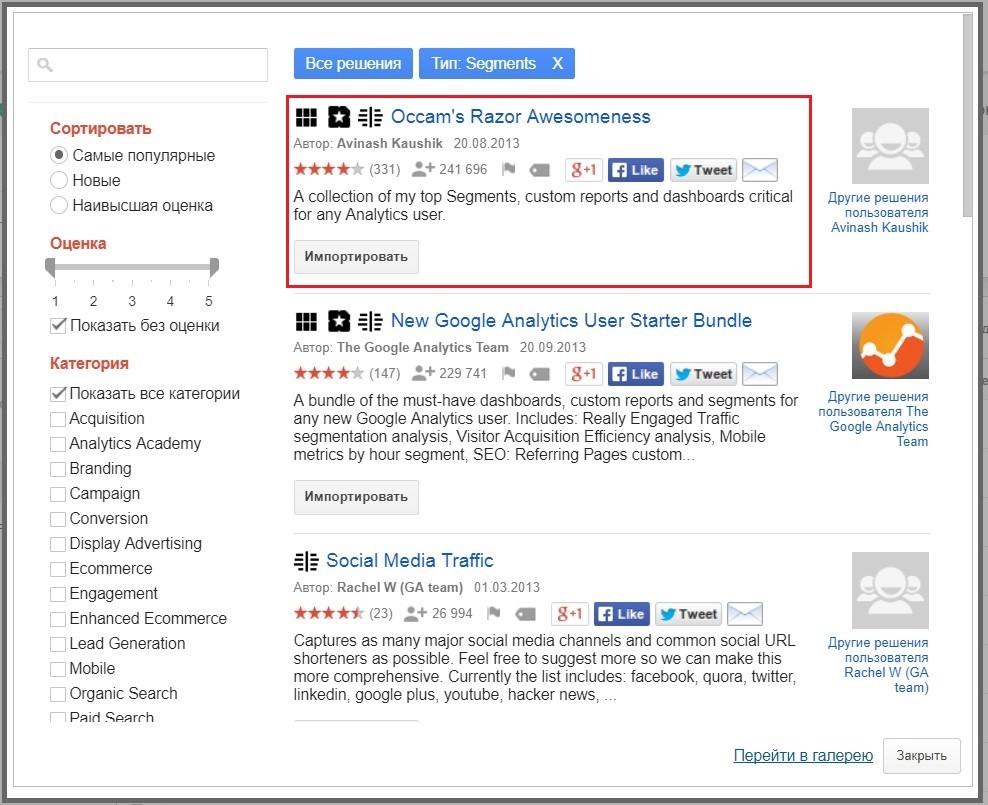Select the Самые популярные sort option
Image resolution: width=988 pixels, height=805 pixels.
[59, 155]
